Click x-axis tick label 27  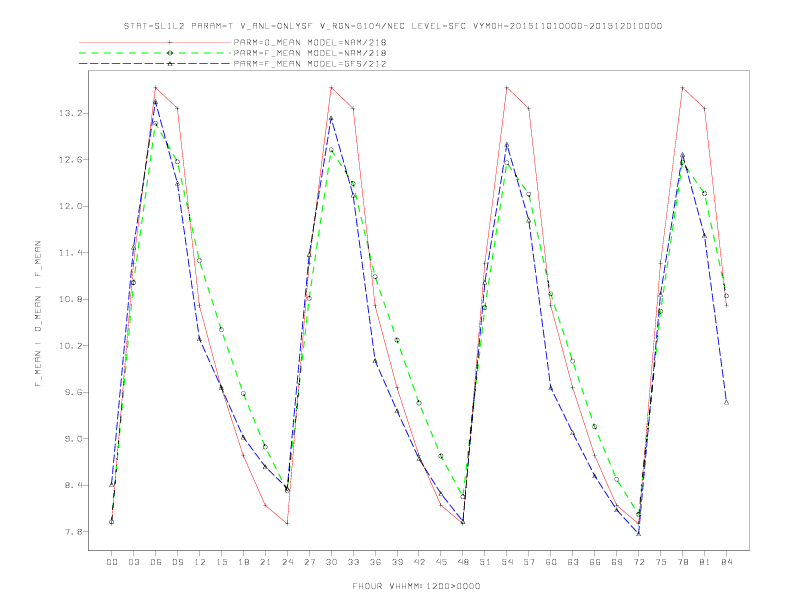[x=309, y=562]
